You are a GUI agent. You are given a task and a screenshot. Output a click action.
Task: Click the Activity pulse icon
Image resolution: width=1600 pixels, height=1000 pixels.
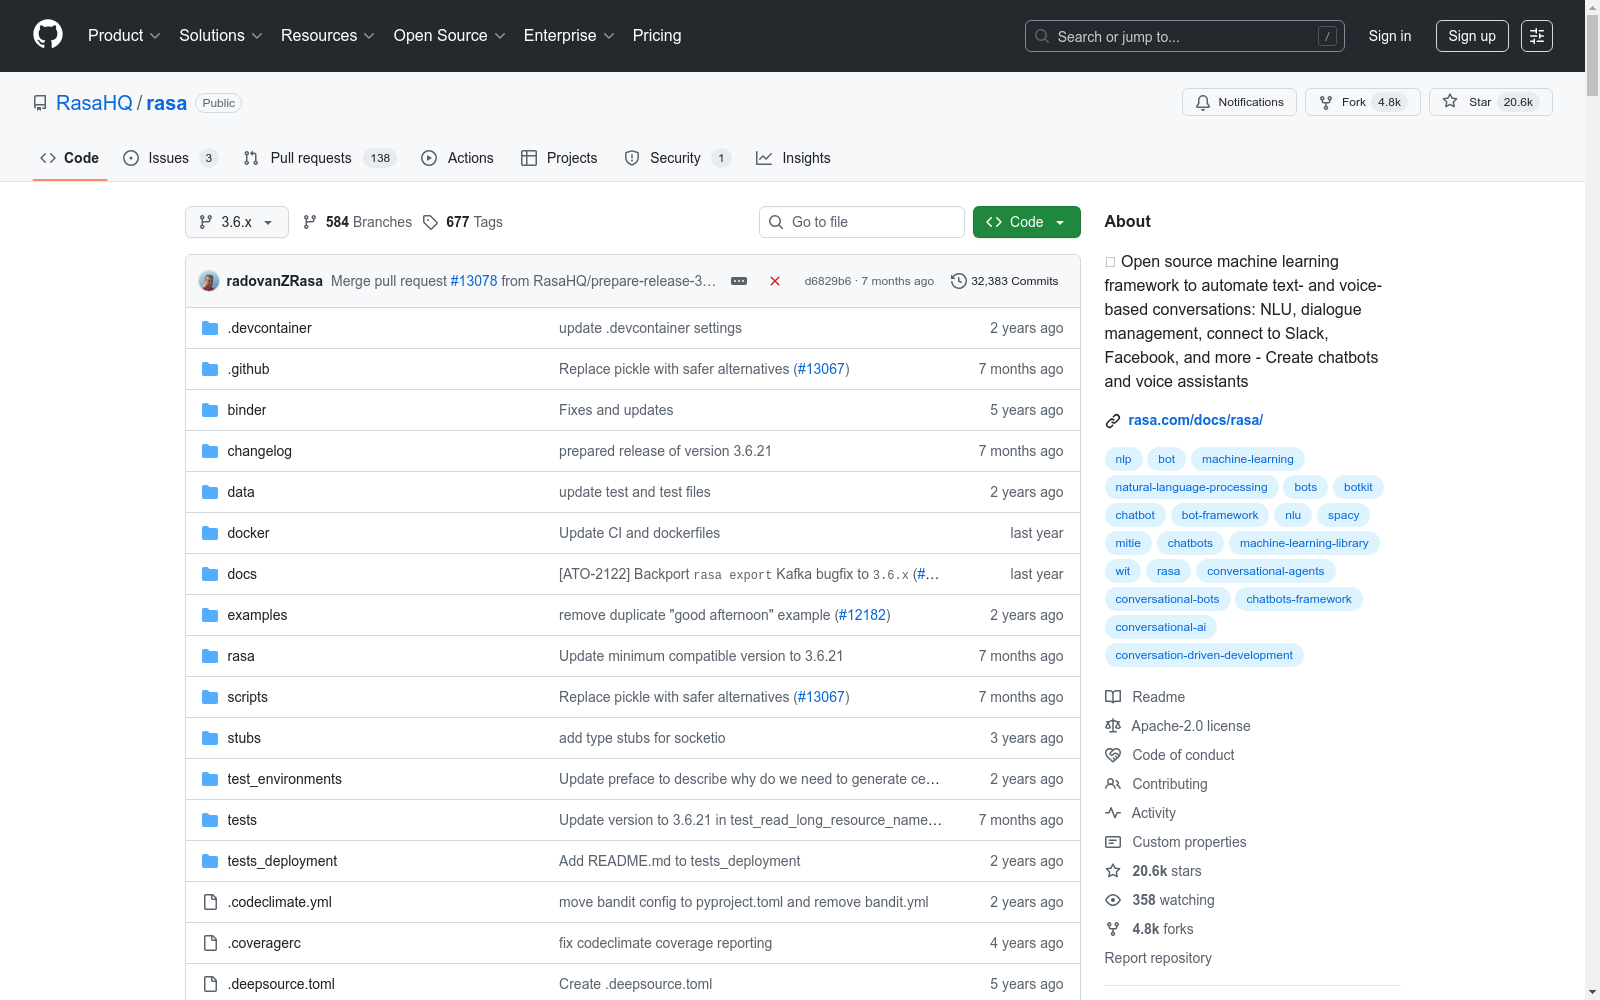(1113, 813)
